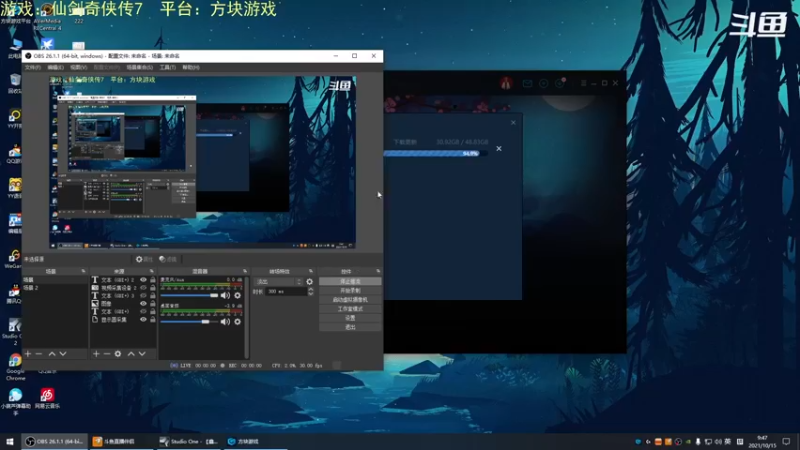Toggle lock on 文本 (GDI+) 3 source

click(153, 295)
